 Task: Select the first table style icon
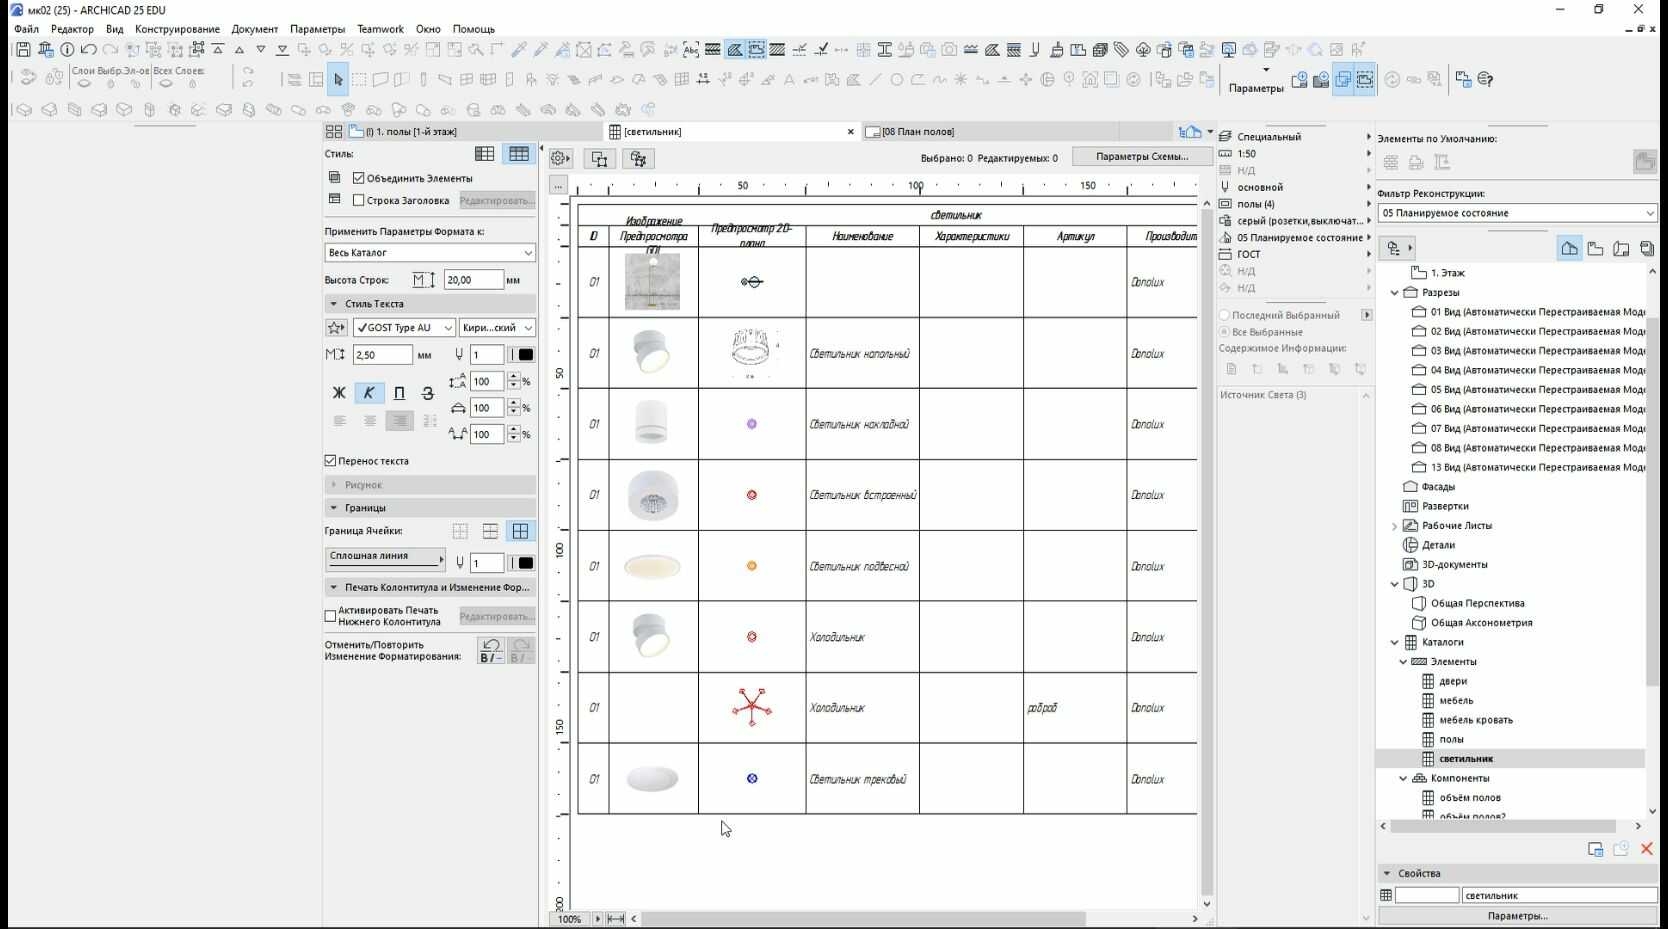pyautogui.click(x=484, y=154)
